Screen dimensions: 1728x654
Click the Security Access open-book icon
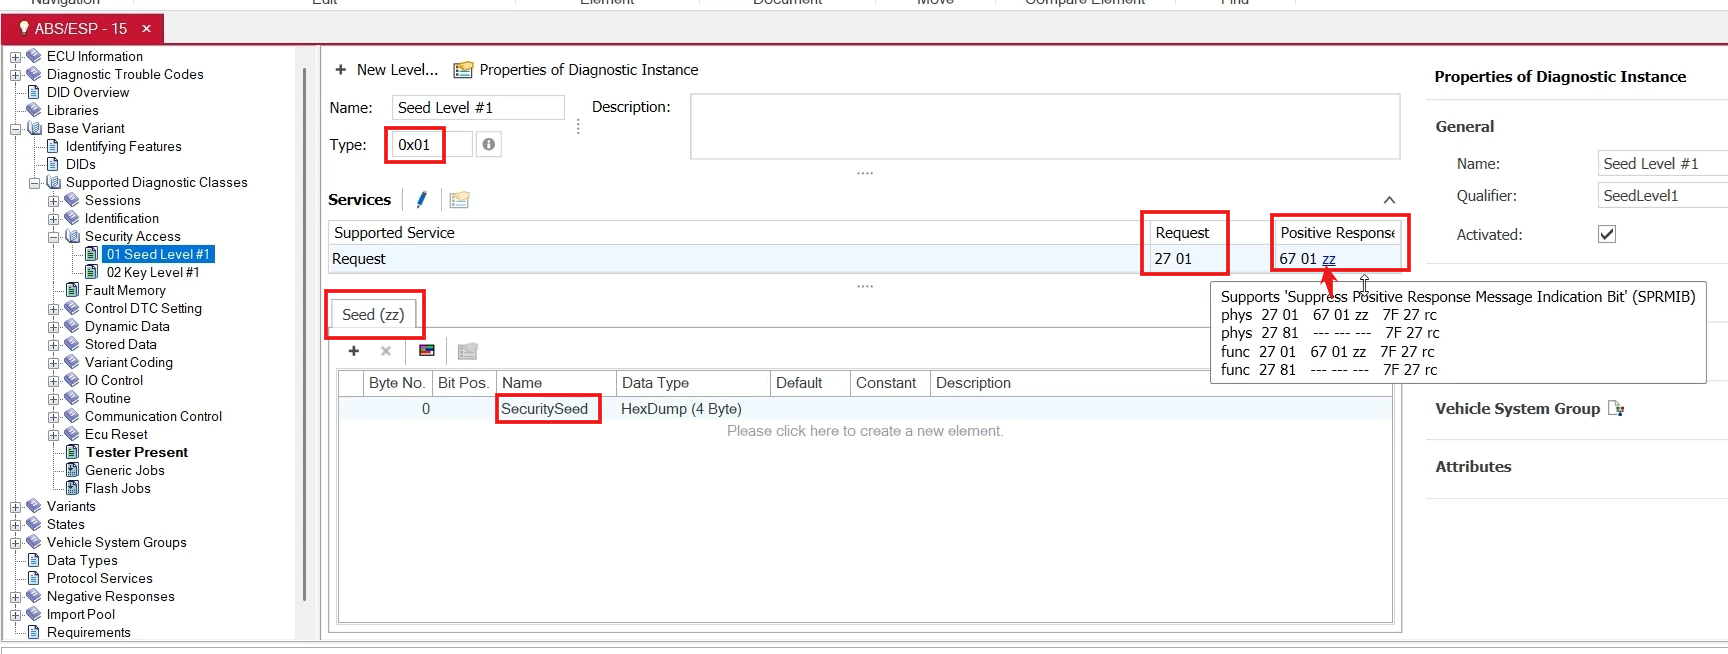[72, 236]
